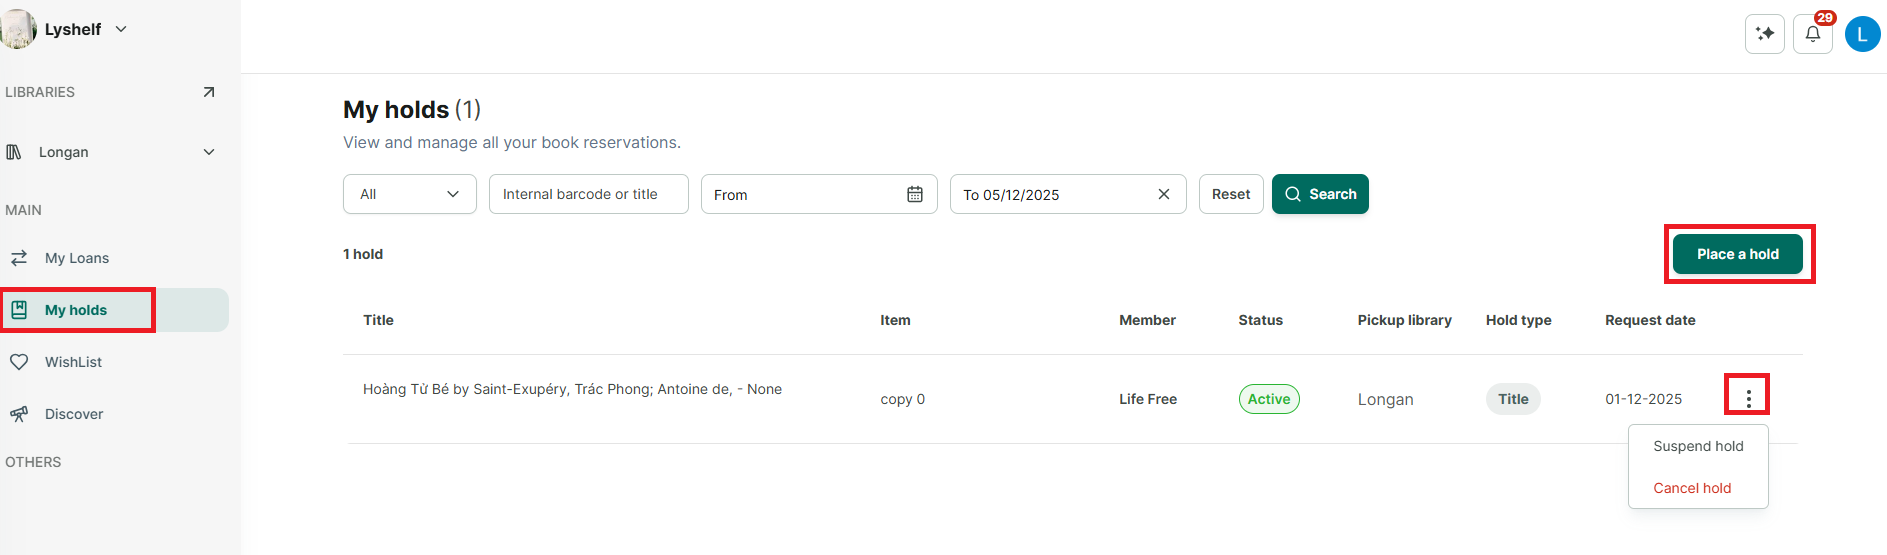
Task: Click the Hold type column header
Action: pos(1518,320)
